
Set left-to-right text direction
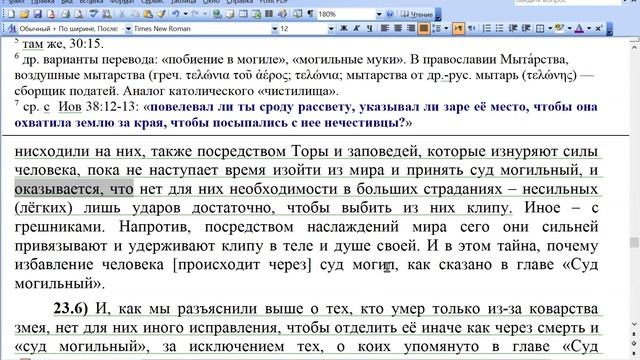pos(458,29)
